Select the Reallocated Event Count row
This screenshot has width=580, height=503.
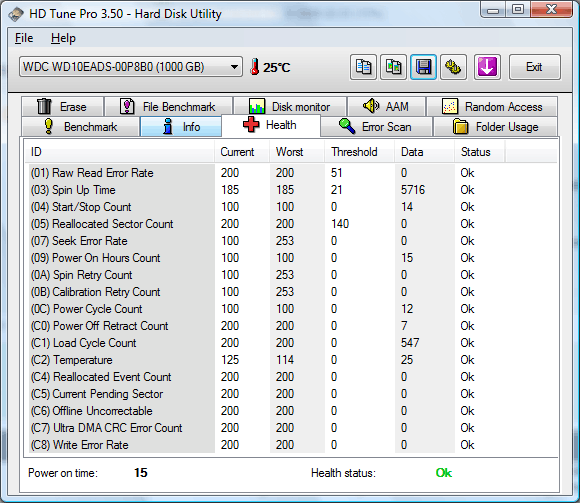pos(291,377)
